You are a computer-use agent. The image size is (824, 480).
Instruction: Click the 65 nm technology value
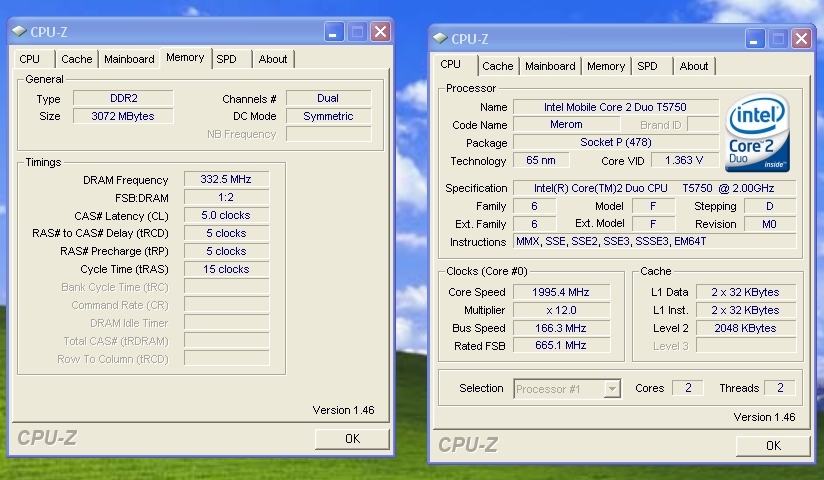tap(541, 160)
